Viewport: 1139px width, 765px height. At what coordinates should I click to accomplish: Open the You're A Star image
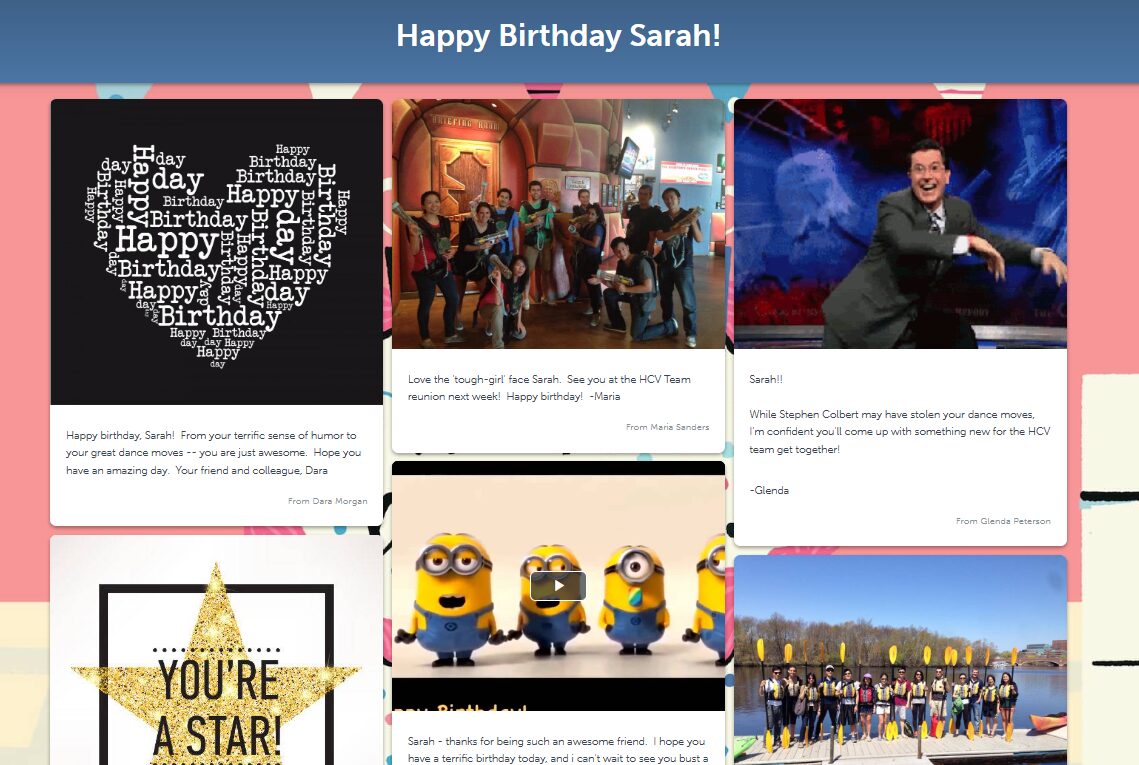click(x=216, y=660)
